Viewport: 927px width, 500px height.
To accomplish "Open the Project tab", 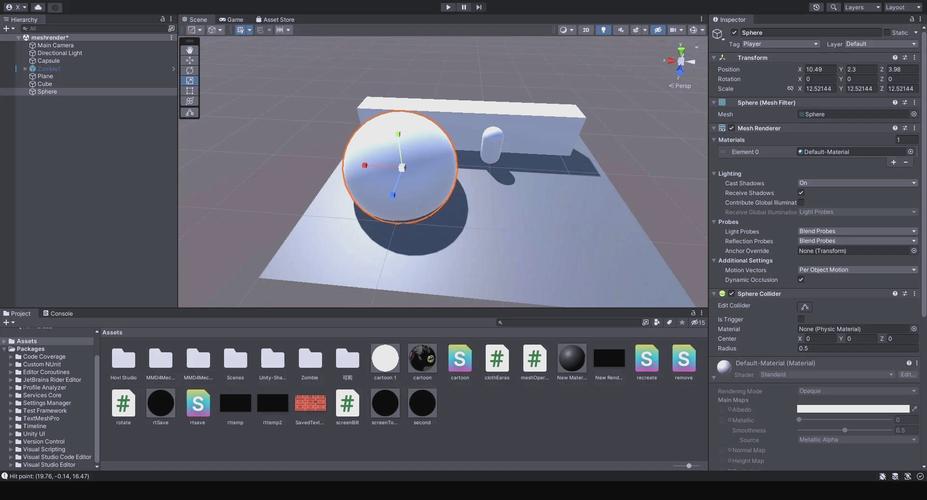I will pyautogui.click(x=17, y=313).
